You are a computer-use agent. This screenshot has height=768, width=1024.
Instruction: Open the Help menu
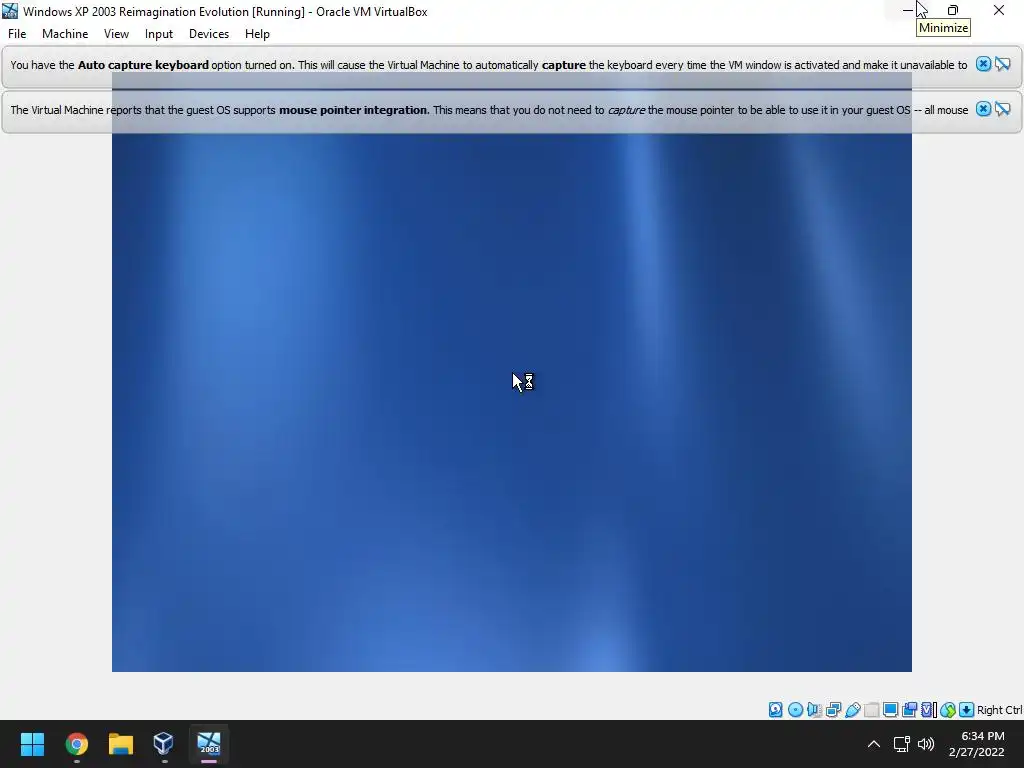click(x=257, y=34)
